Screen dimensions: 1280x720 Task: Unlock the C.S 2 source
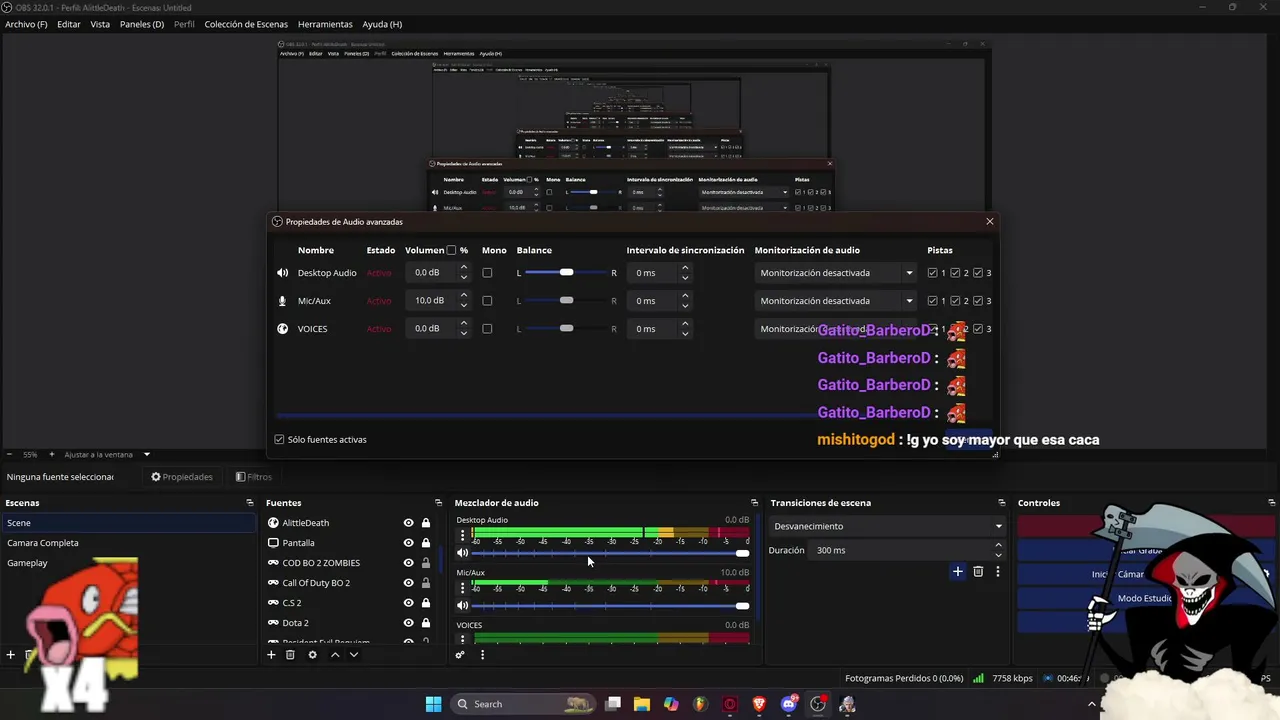click(426, 603)
